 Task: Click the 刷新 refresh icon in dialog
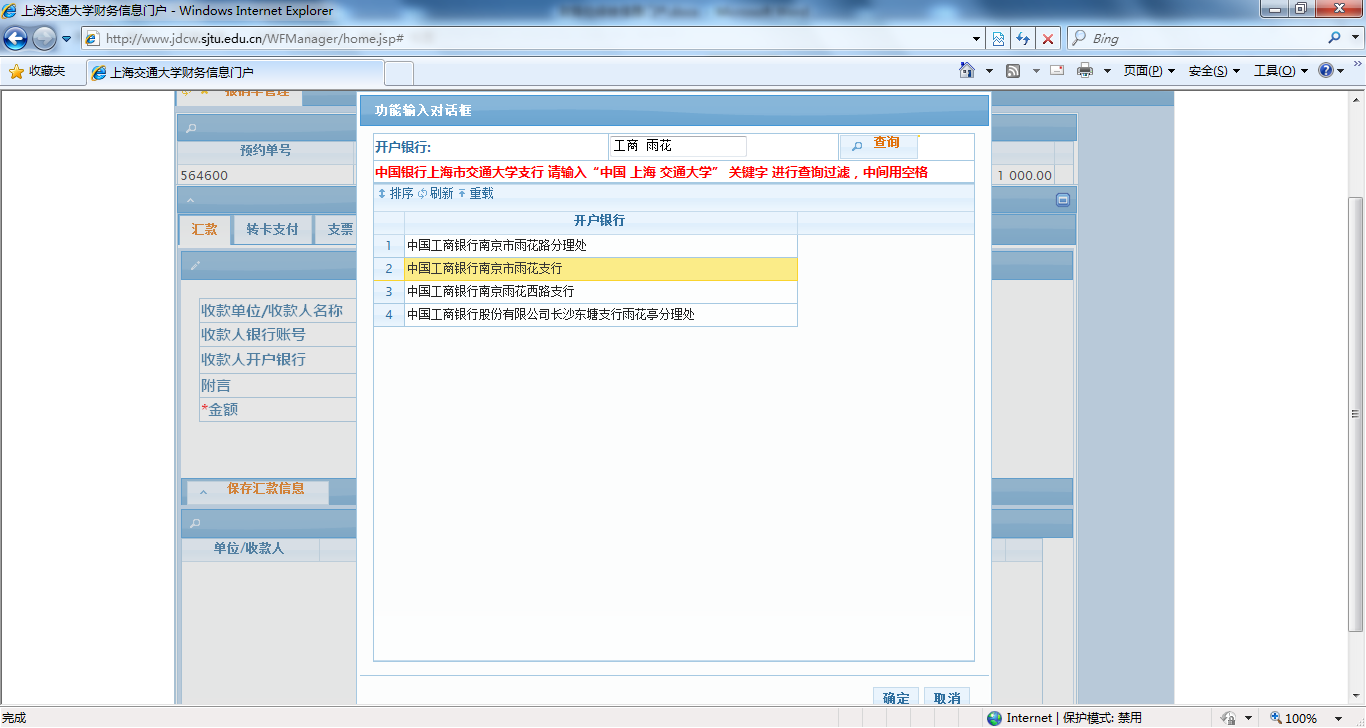point(422,194)
